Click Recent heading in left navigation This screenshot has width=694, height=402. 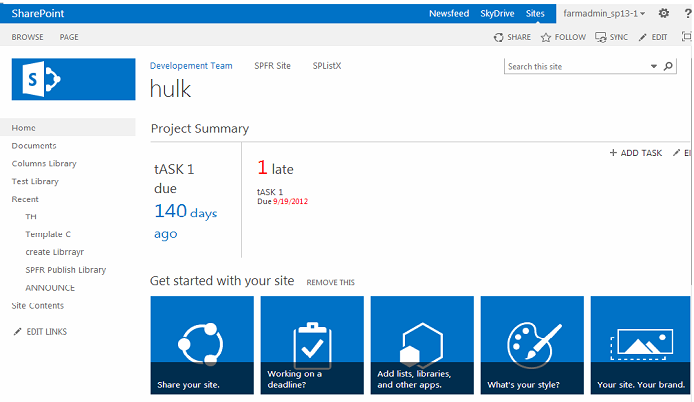click(25, 199)
